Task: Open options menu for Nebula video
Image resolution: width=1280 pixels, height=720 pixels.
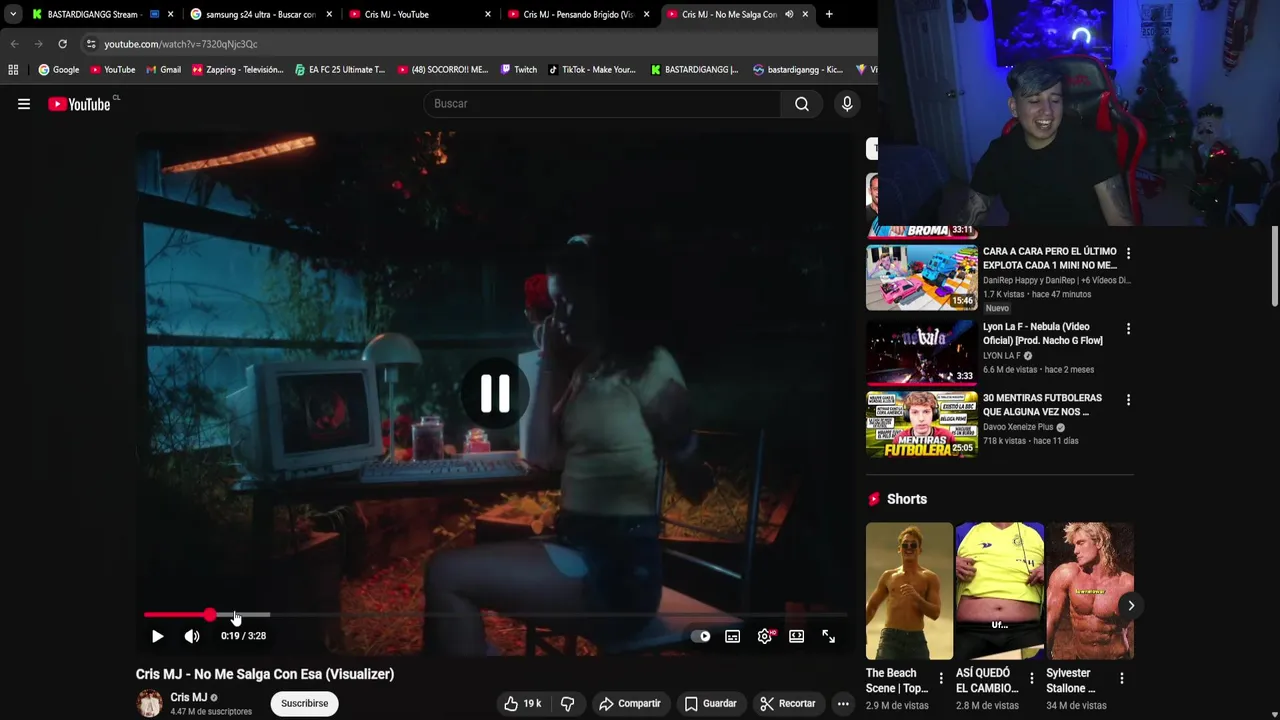Action: pos(1128,328)
